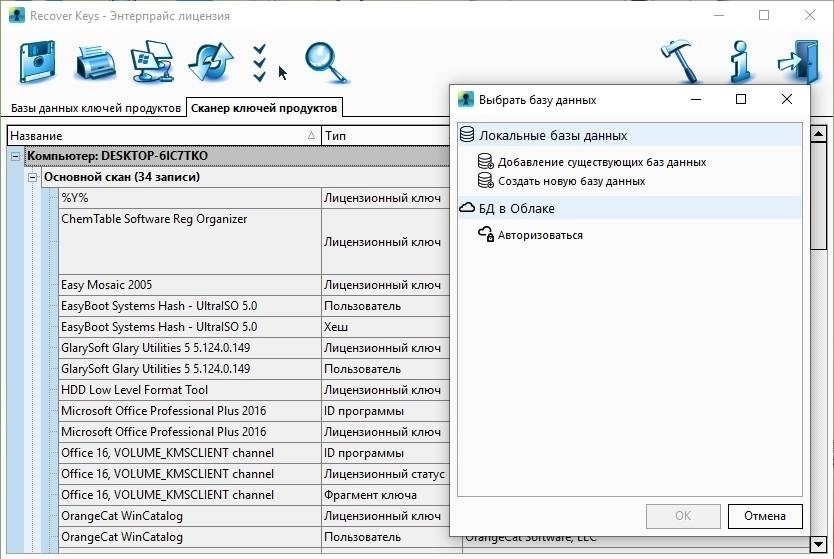The image size is (834, 559).
Task: Sort by the Название column header
Action: pos(164,136)
